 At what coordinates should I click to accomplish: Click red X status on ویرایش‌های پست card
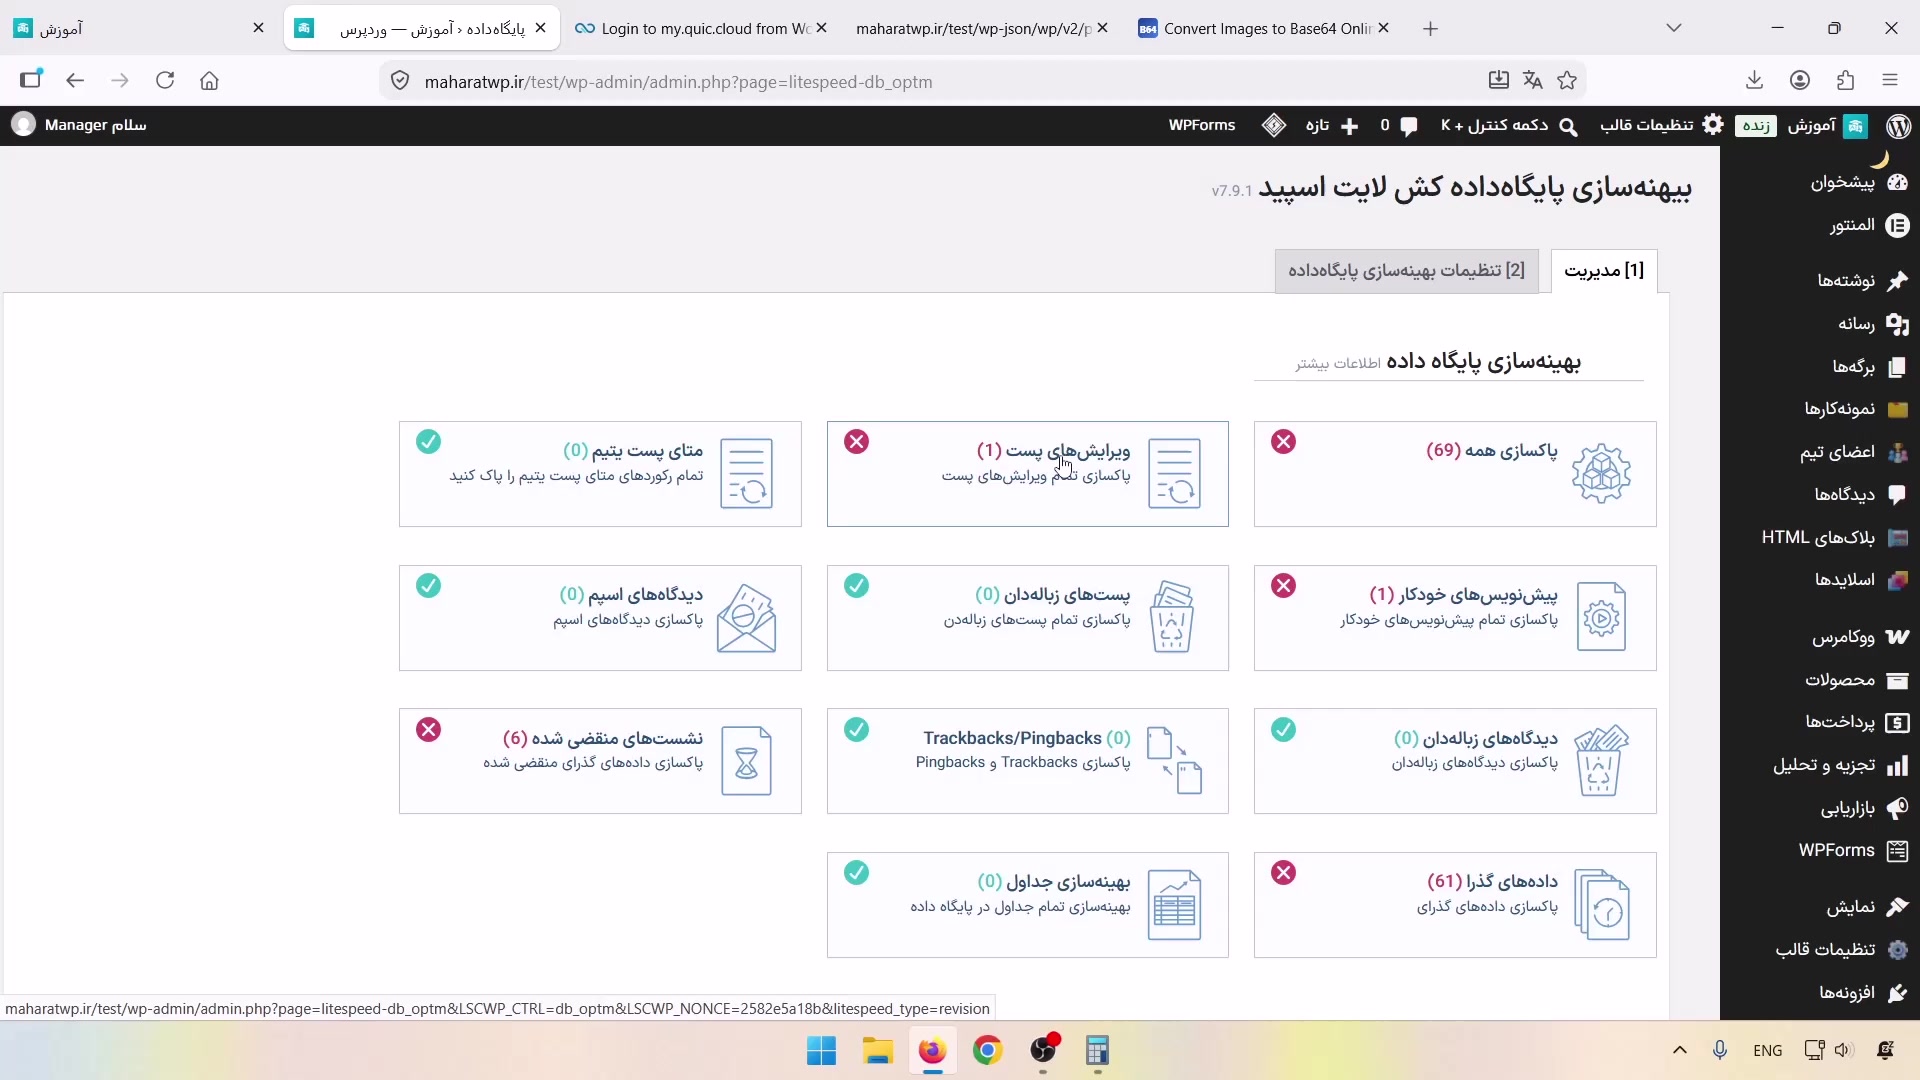pyautogui.click(x=856, y=442)
